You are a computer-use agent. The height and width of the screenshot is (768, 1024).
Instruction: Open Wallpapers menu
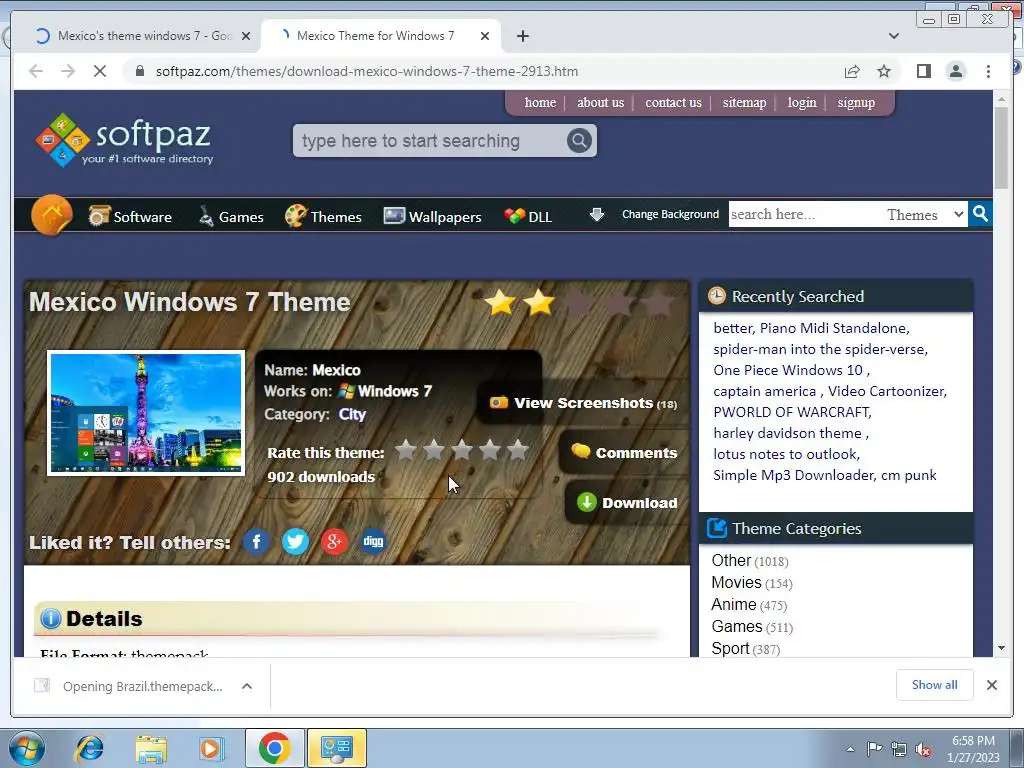coord(432,216)
